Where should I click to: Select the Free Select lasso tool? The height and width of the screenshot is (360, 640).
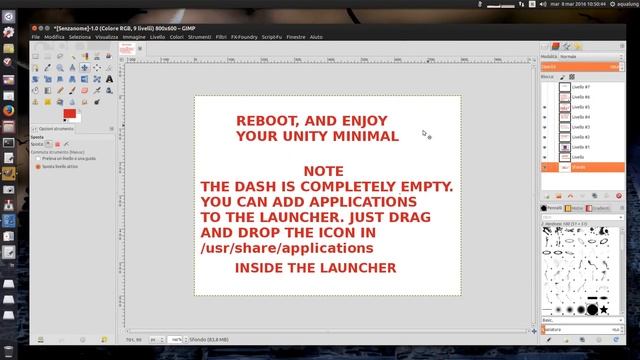(x=60, y=56)
